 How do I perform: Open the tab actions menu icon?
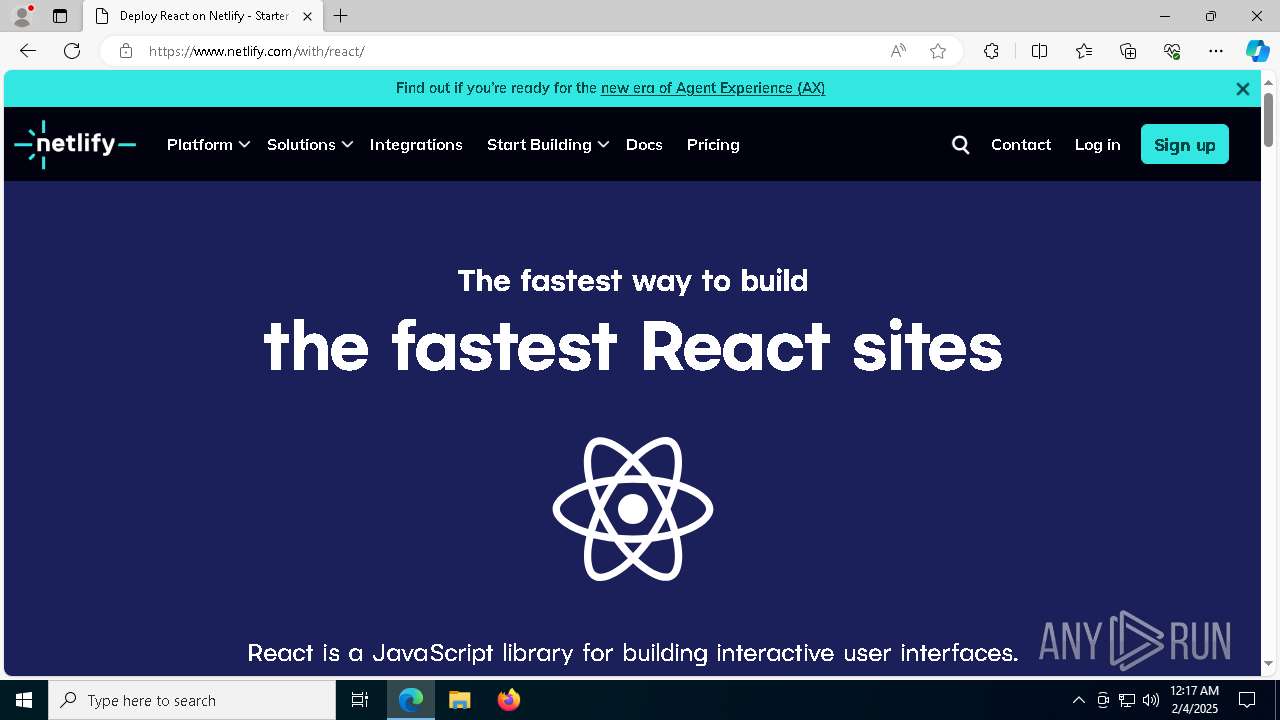[x=60, y=16]
